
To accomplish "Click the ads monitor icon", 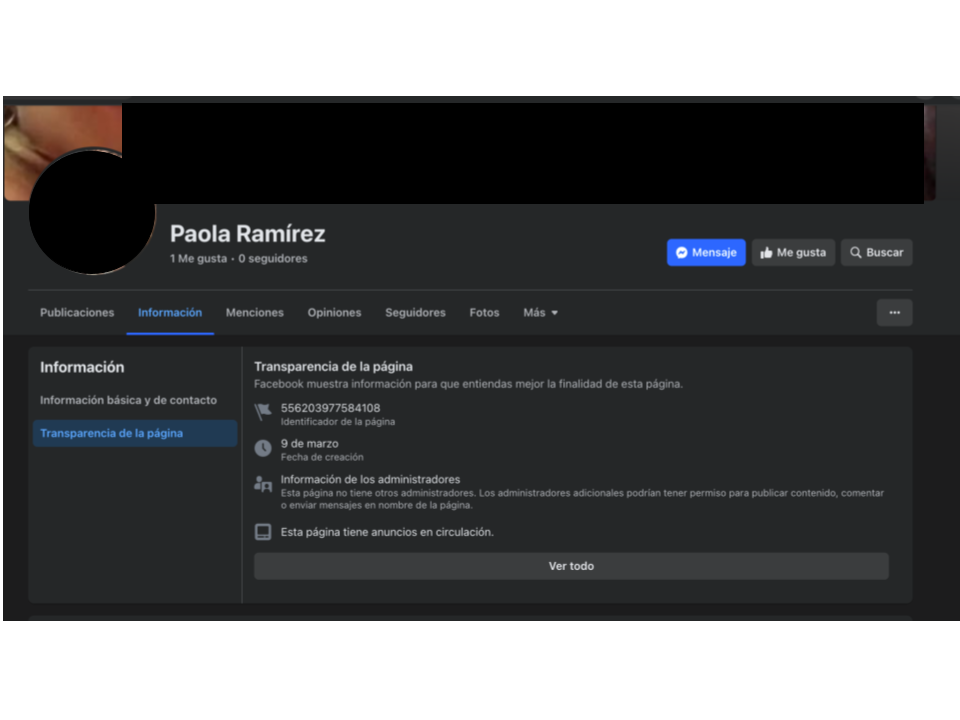I will click(263, 532).
